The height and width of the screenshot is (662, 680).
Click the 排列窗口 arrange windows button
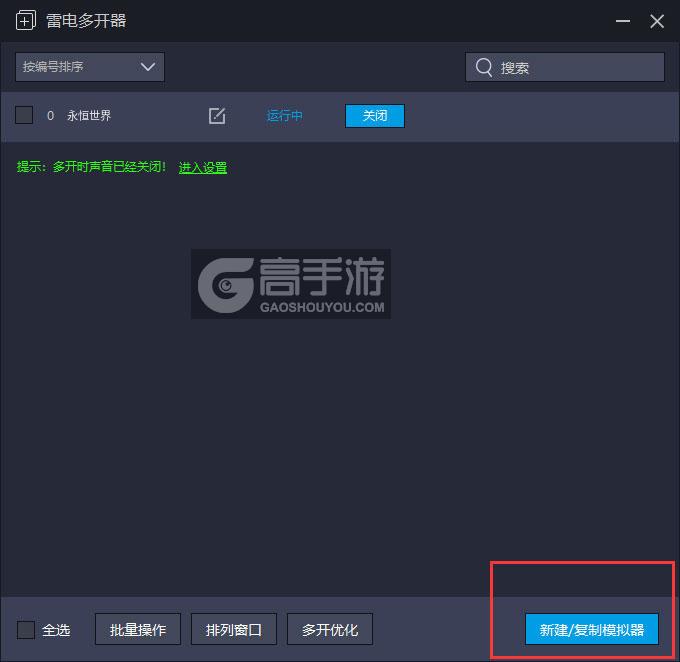coord(234,629)
